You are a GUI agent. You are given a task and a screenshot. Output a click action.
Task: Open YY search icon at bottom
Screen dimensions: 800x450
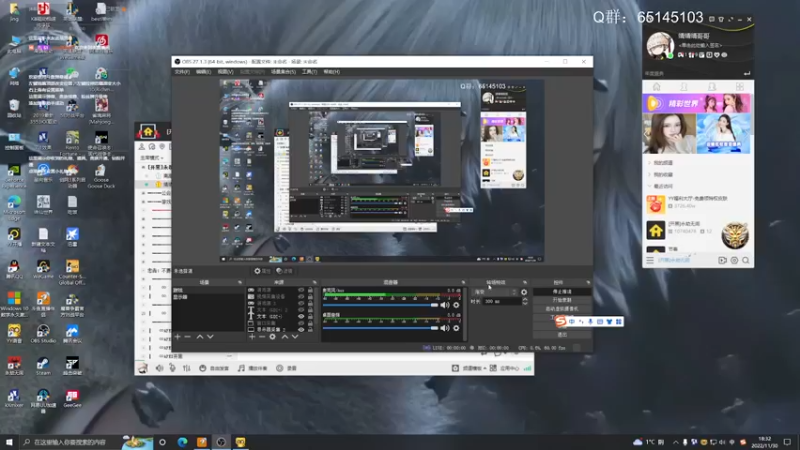coord(746,260)
